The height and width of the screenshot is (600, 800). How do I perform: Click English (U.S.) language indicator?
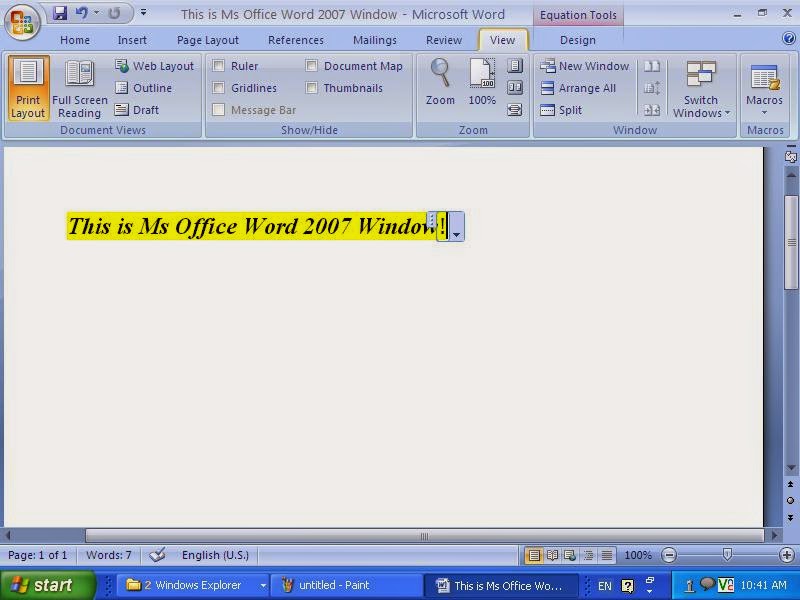pyautogui.click(x=215, y=555)
